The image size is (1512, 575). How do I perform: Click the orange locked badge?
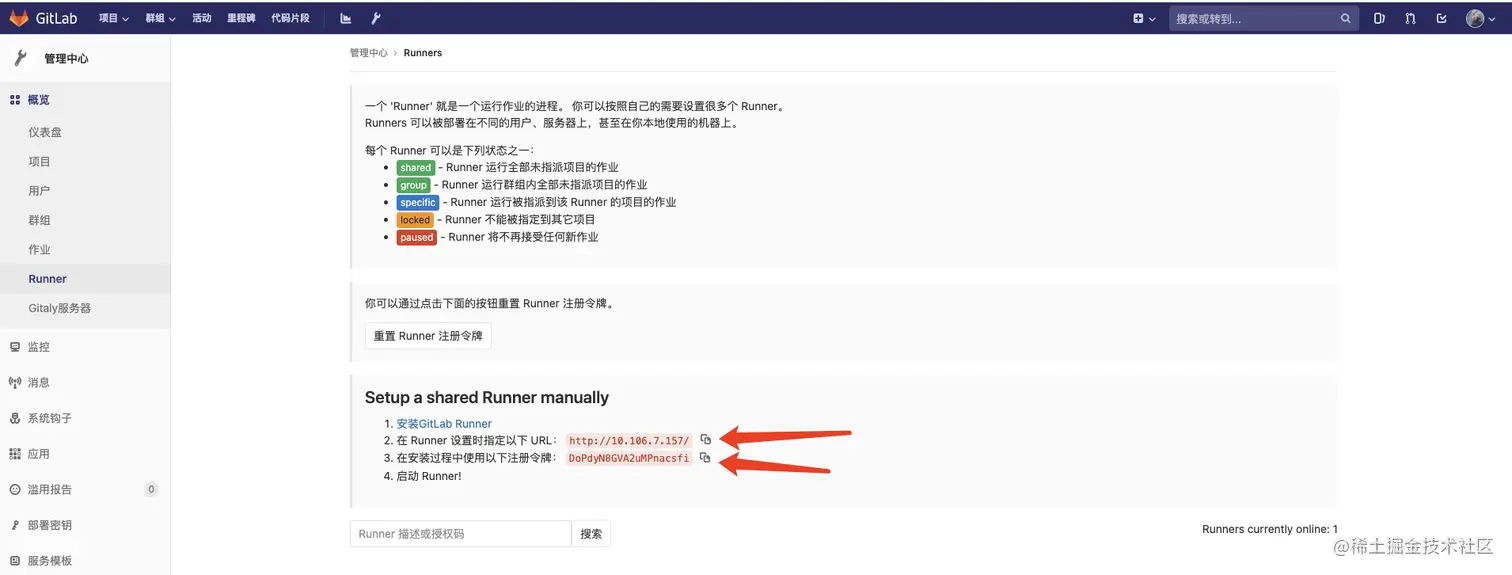click(415, 220)
